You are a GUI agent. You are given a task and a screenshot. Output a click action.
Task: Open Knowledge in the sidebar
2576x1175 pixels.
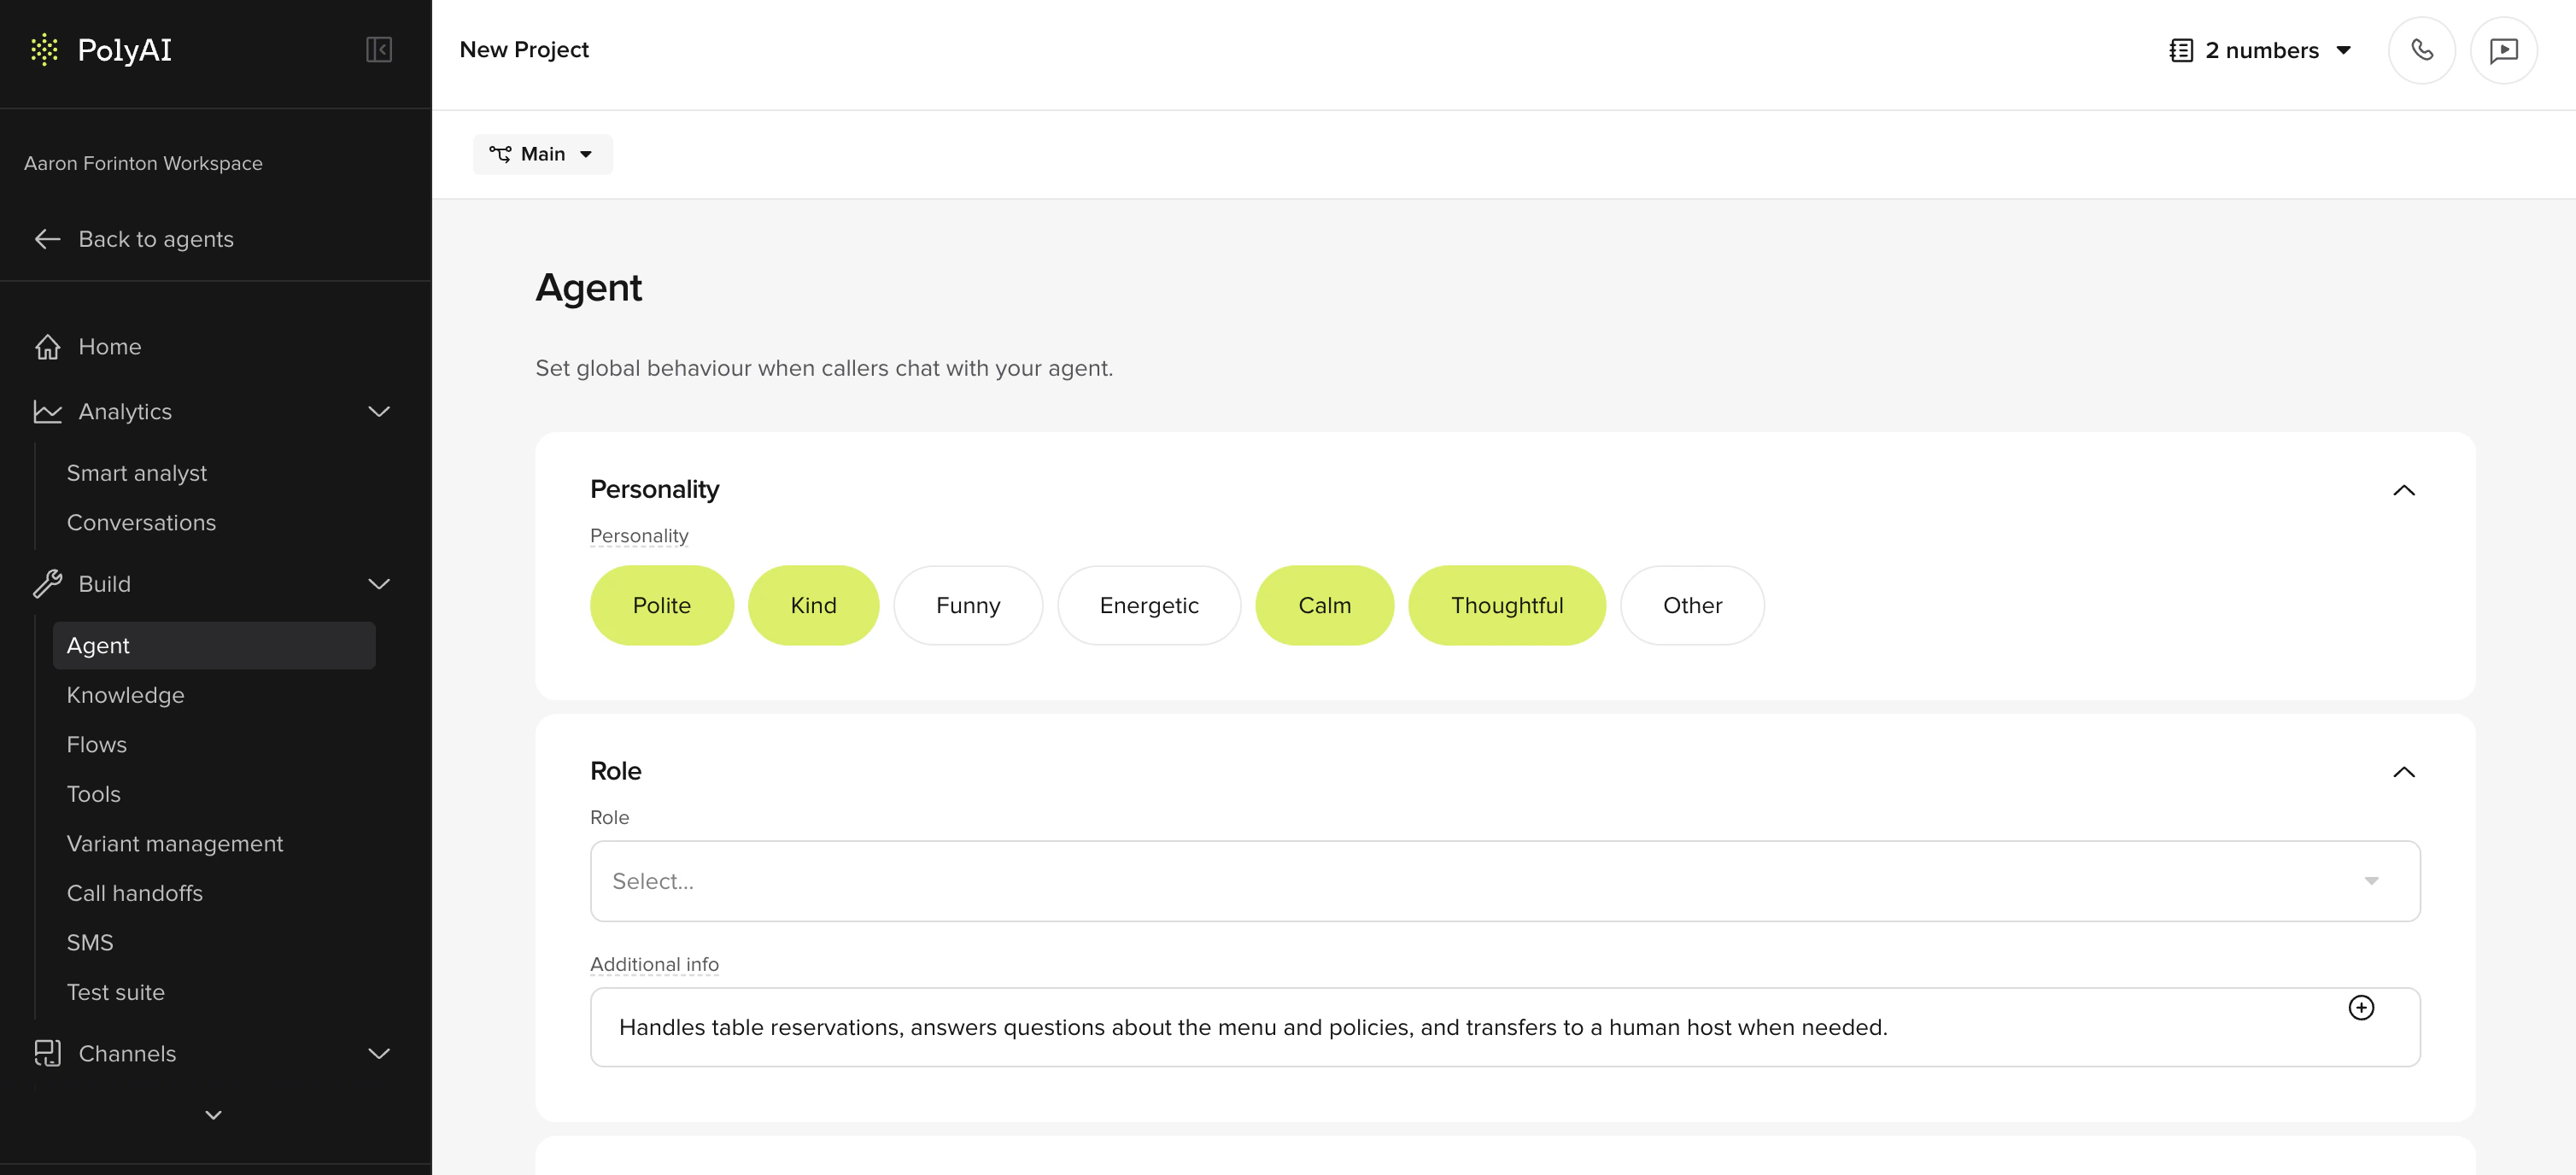(125, 695)
